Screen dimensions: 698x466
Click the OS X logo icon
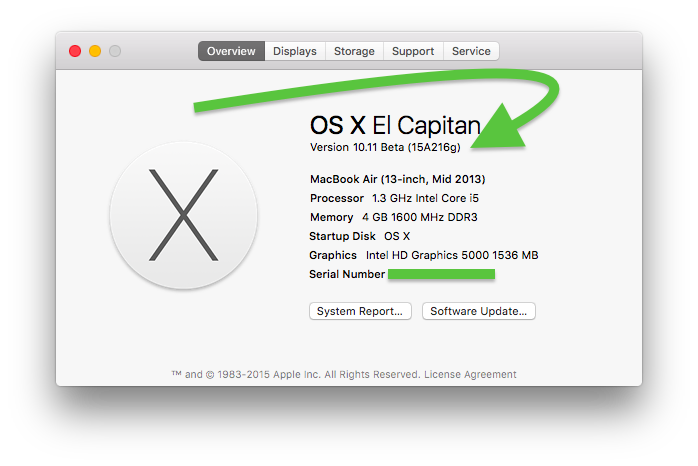(183, 215)
